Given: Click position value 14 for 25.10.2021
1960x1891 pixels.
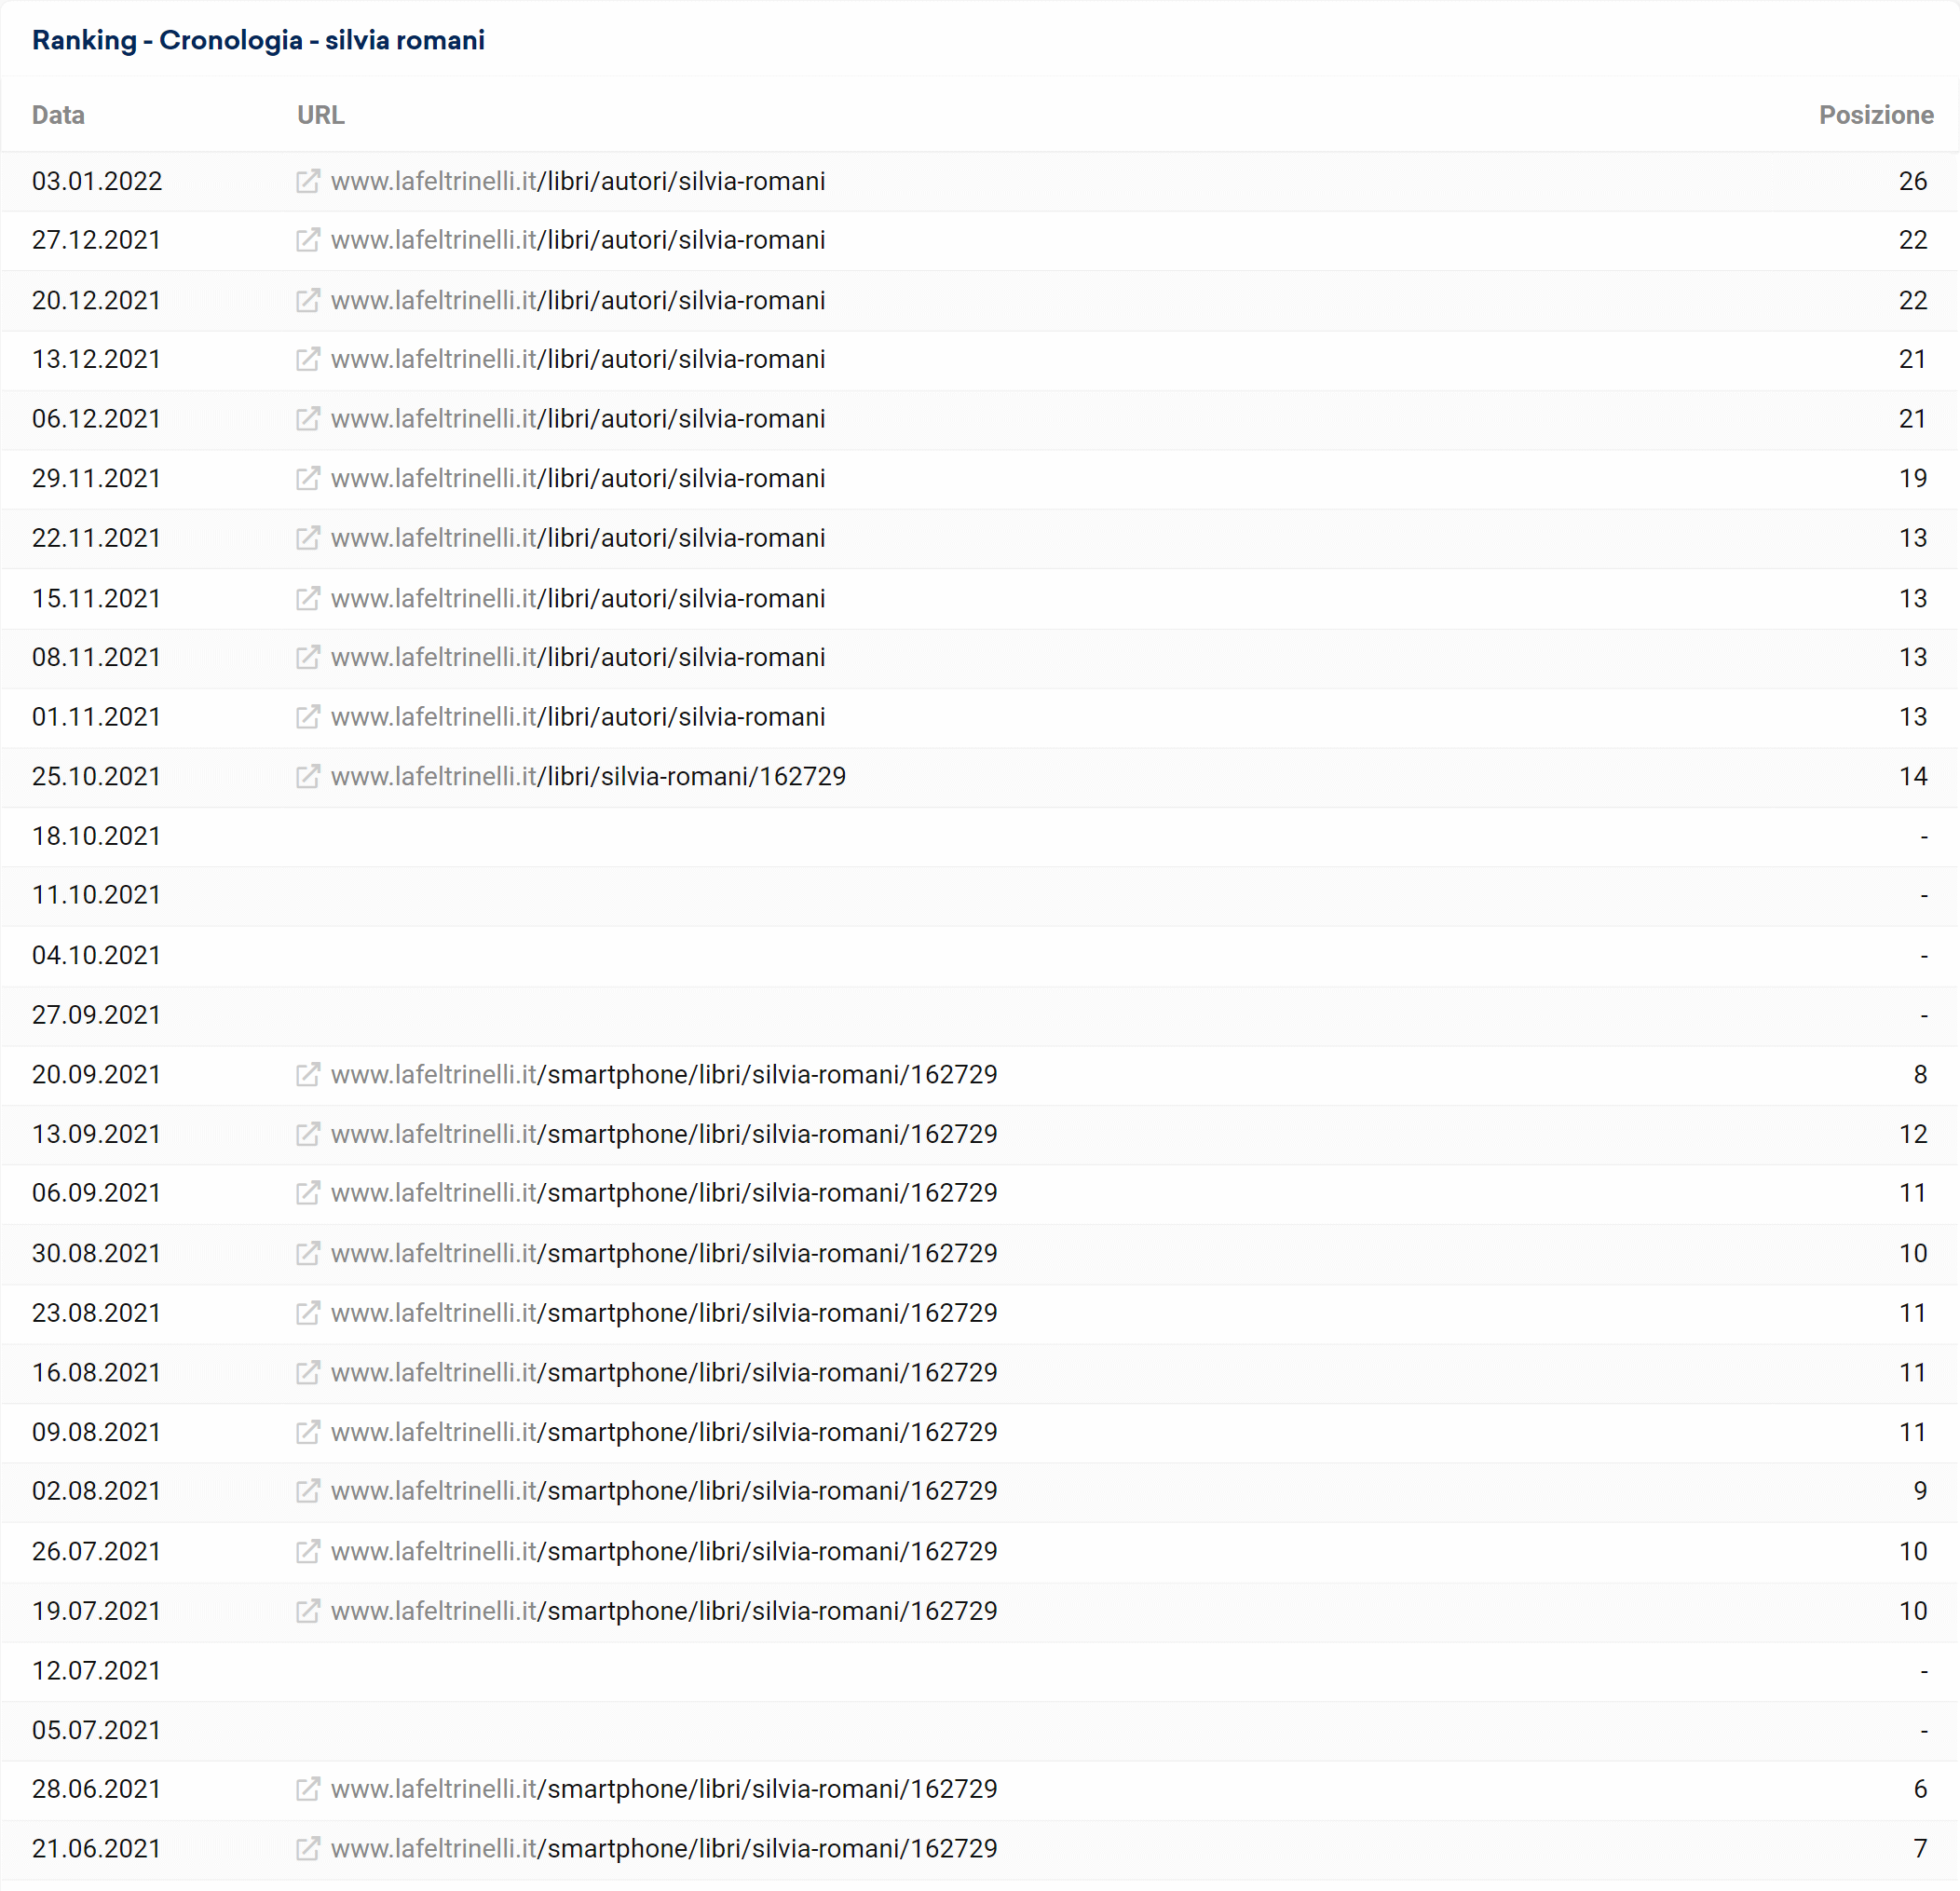Looking at the screenshot, I should point(1913,776).
